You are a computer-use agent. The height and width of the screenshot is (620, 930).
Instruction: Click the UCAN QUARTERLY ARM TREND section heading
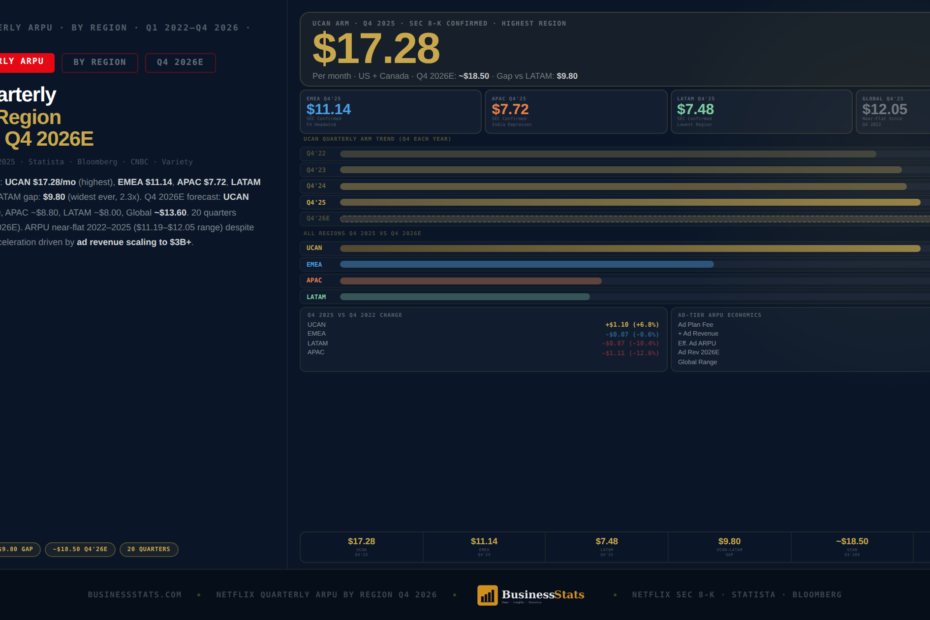click(x=377, y=139)
